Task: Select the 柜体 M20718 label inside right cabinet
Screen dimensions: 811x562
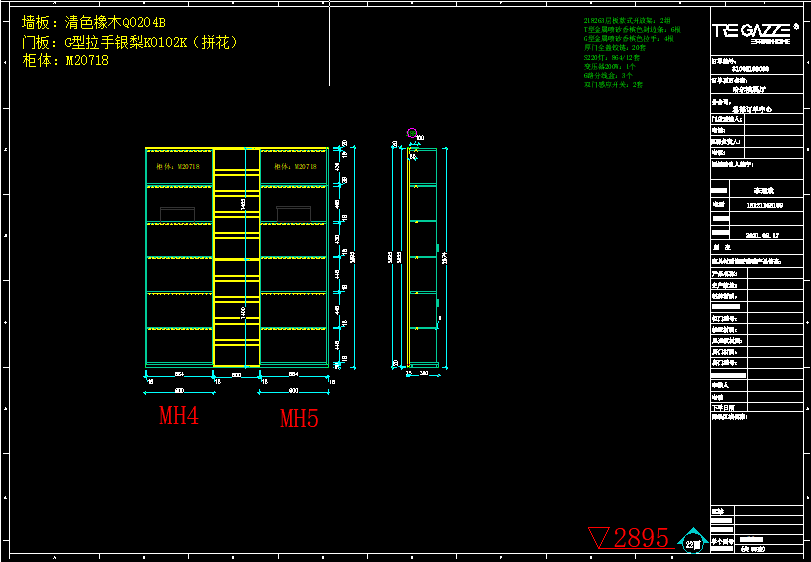Action: (x=295, y=167)
